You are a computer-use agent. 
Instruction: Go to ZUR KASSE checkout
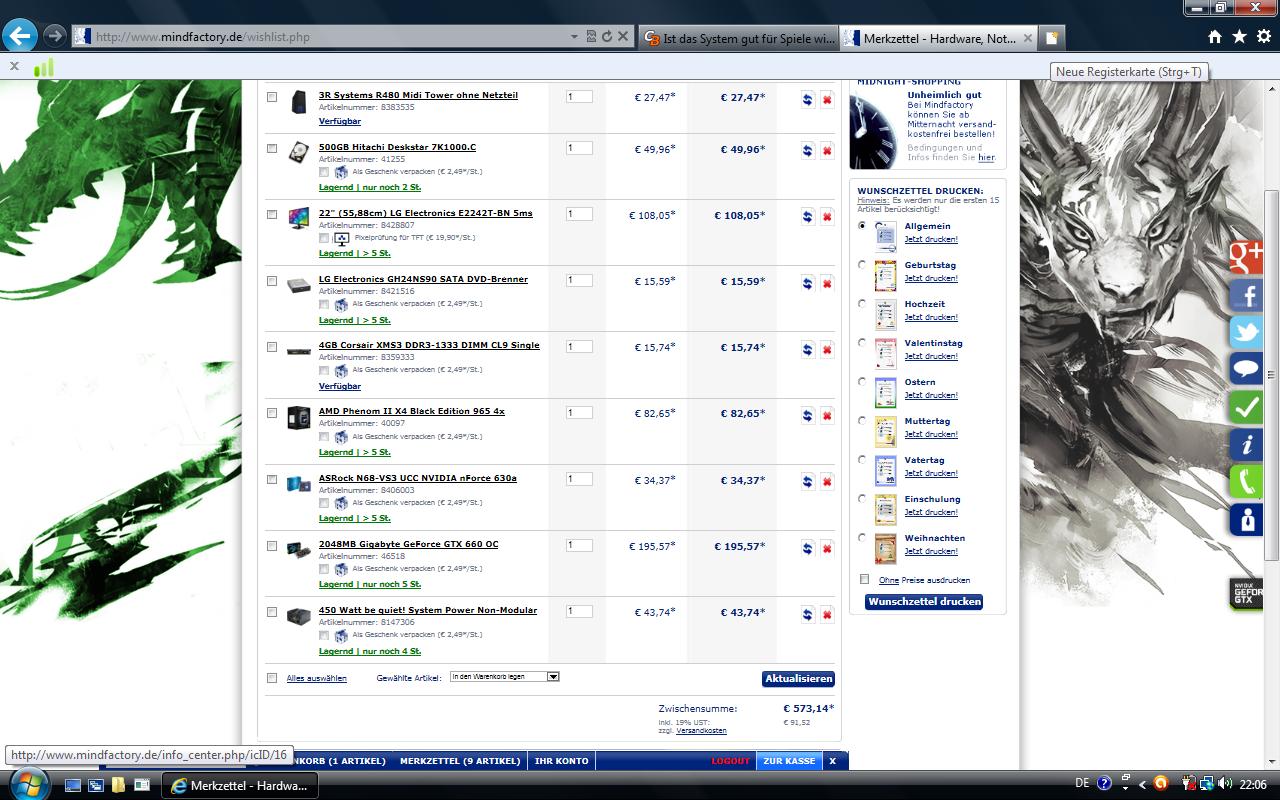(789, 761)
